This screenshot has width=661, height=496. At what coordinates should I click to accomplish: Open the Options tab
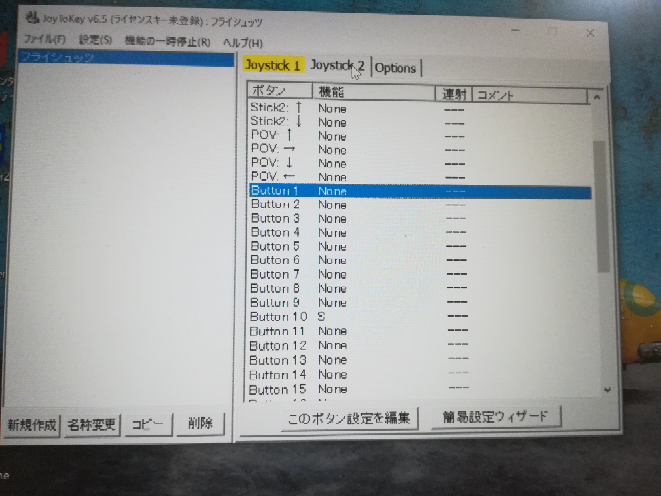click(395, 68)
